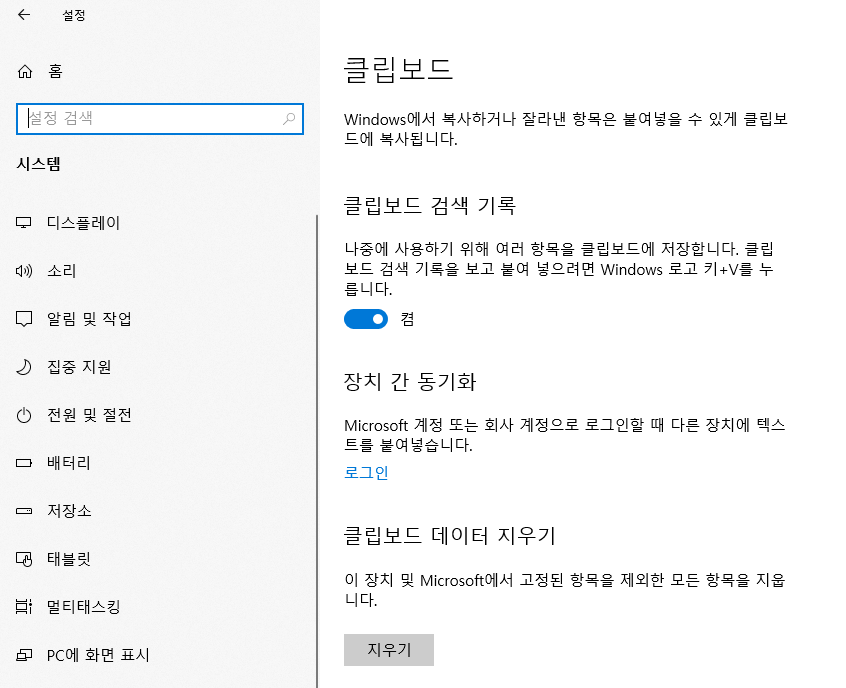Click the back arrow
Screen dimensions: 846x688
click(x=22, y=16)
